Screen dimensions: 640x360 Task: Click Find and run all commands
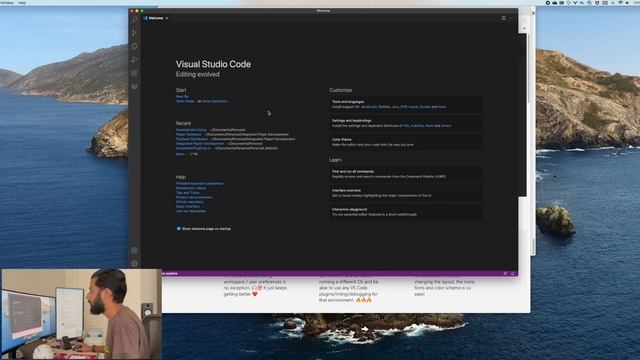pos(406,174)
